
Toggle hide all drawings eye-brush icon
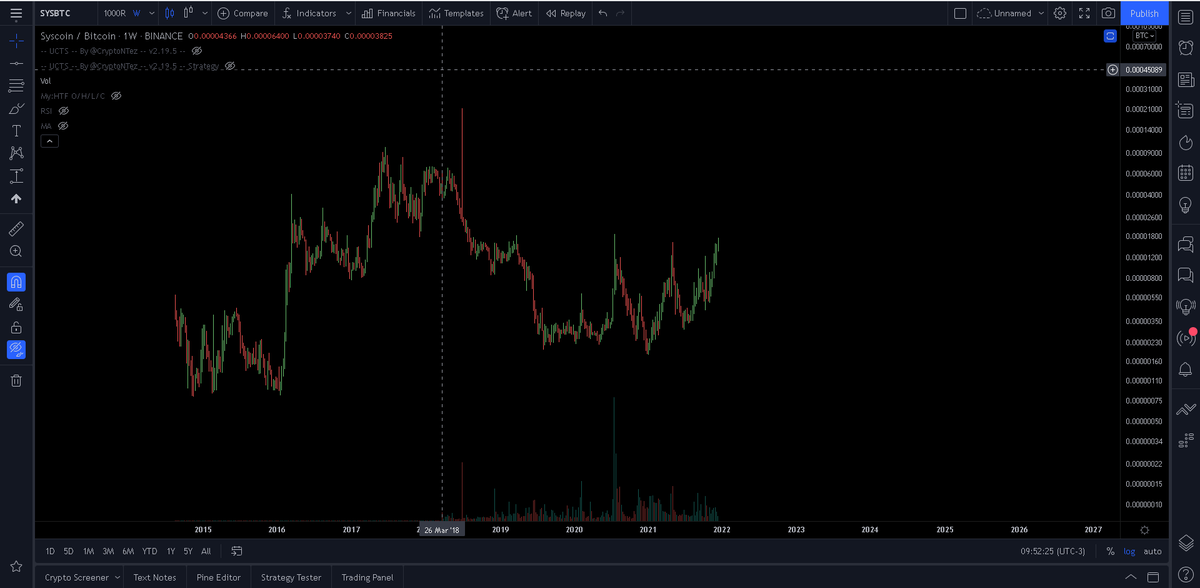16,349
